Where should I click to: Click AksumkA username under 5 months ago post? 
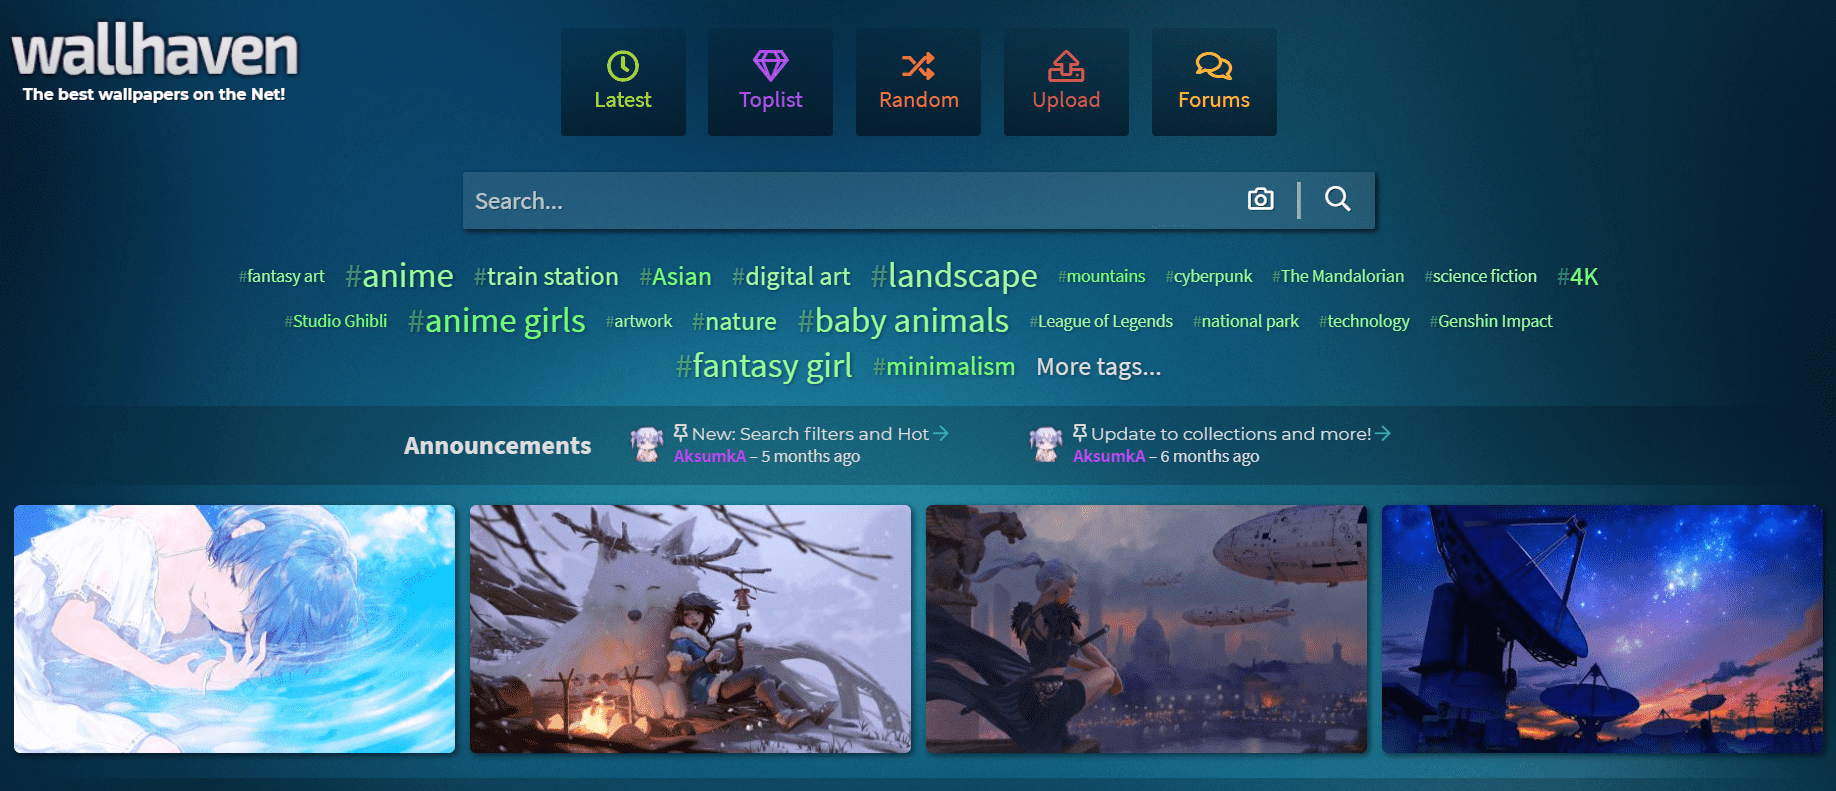click(x=709, y=456)
